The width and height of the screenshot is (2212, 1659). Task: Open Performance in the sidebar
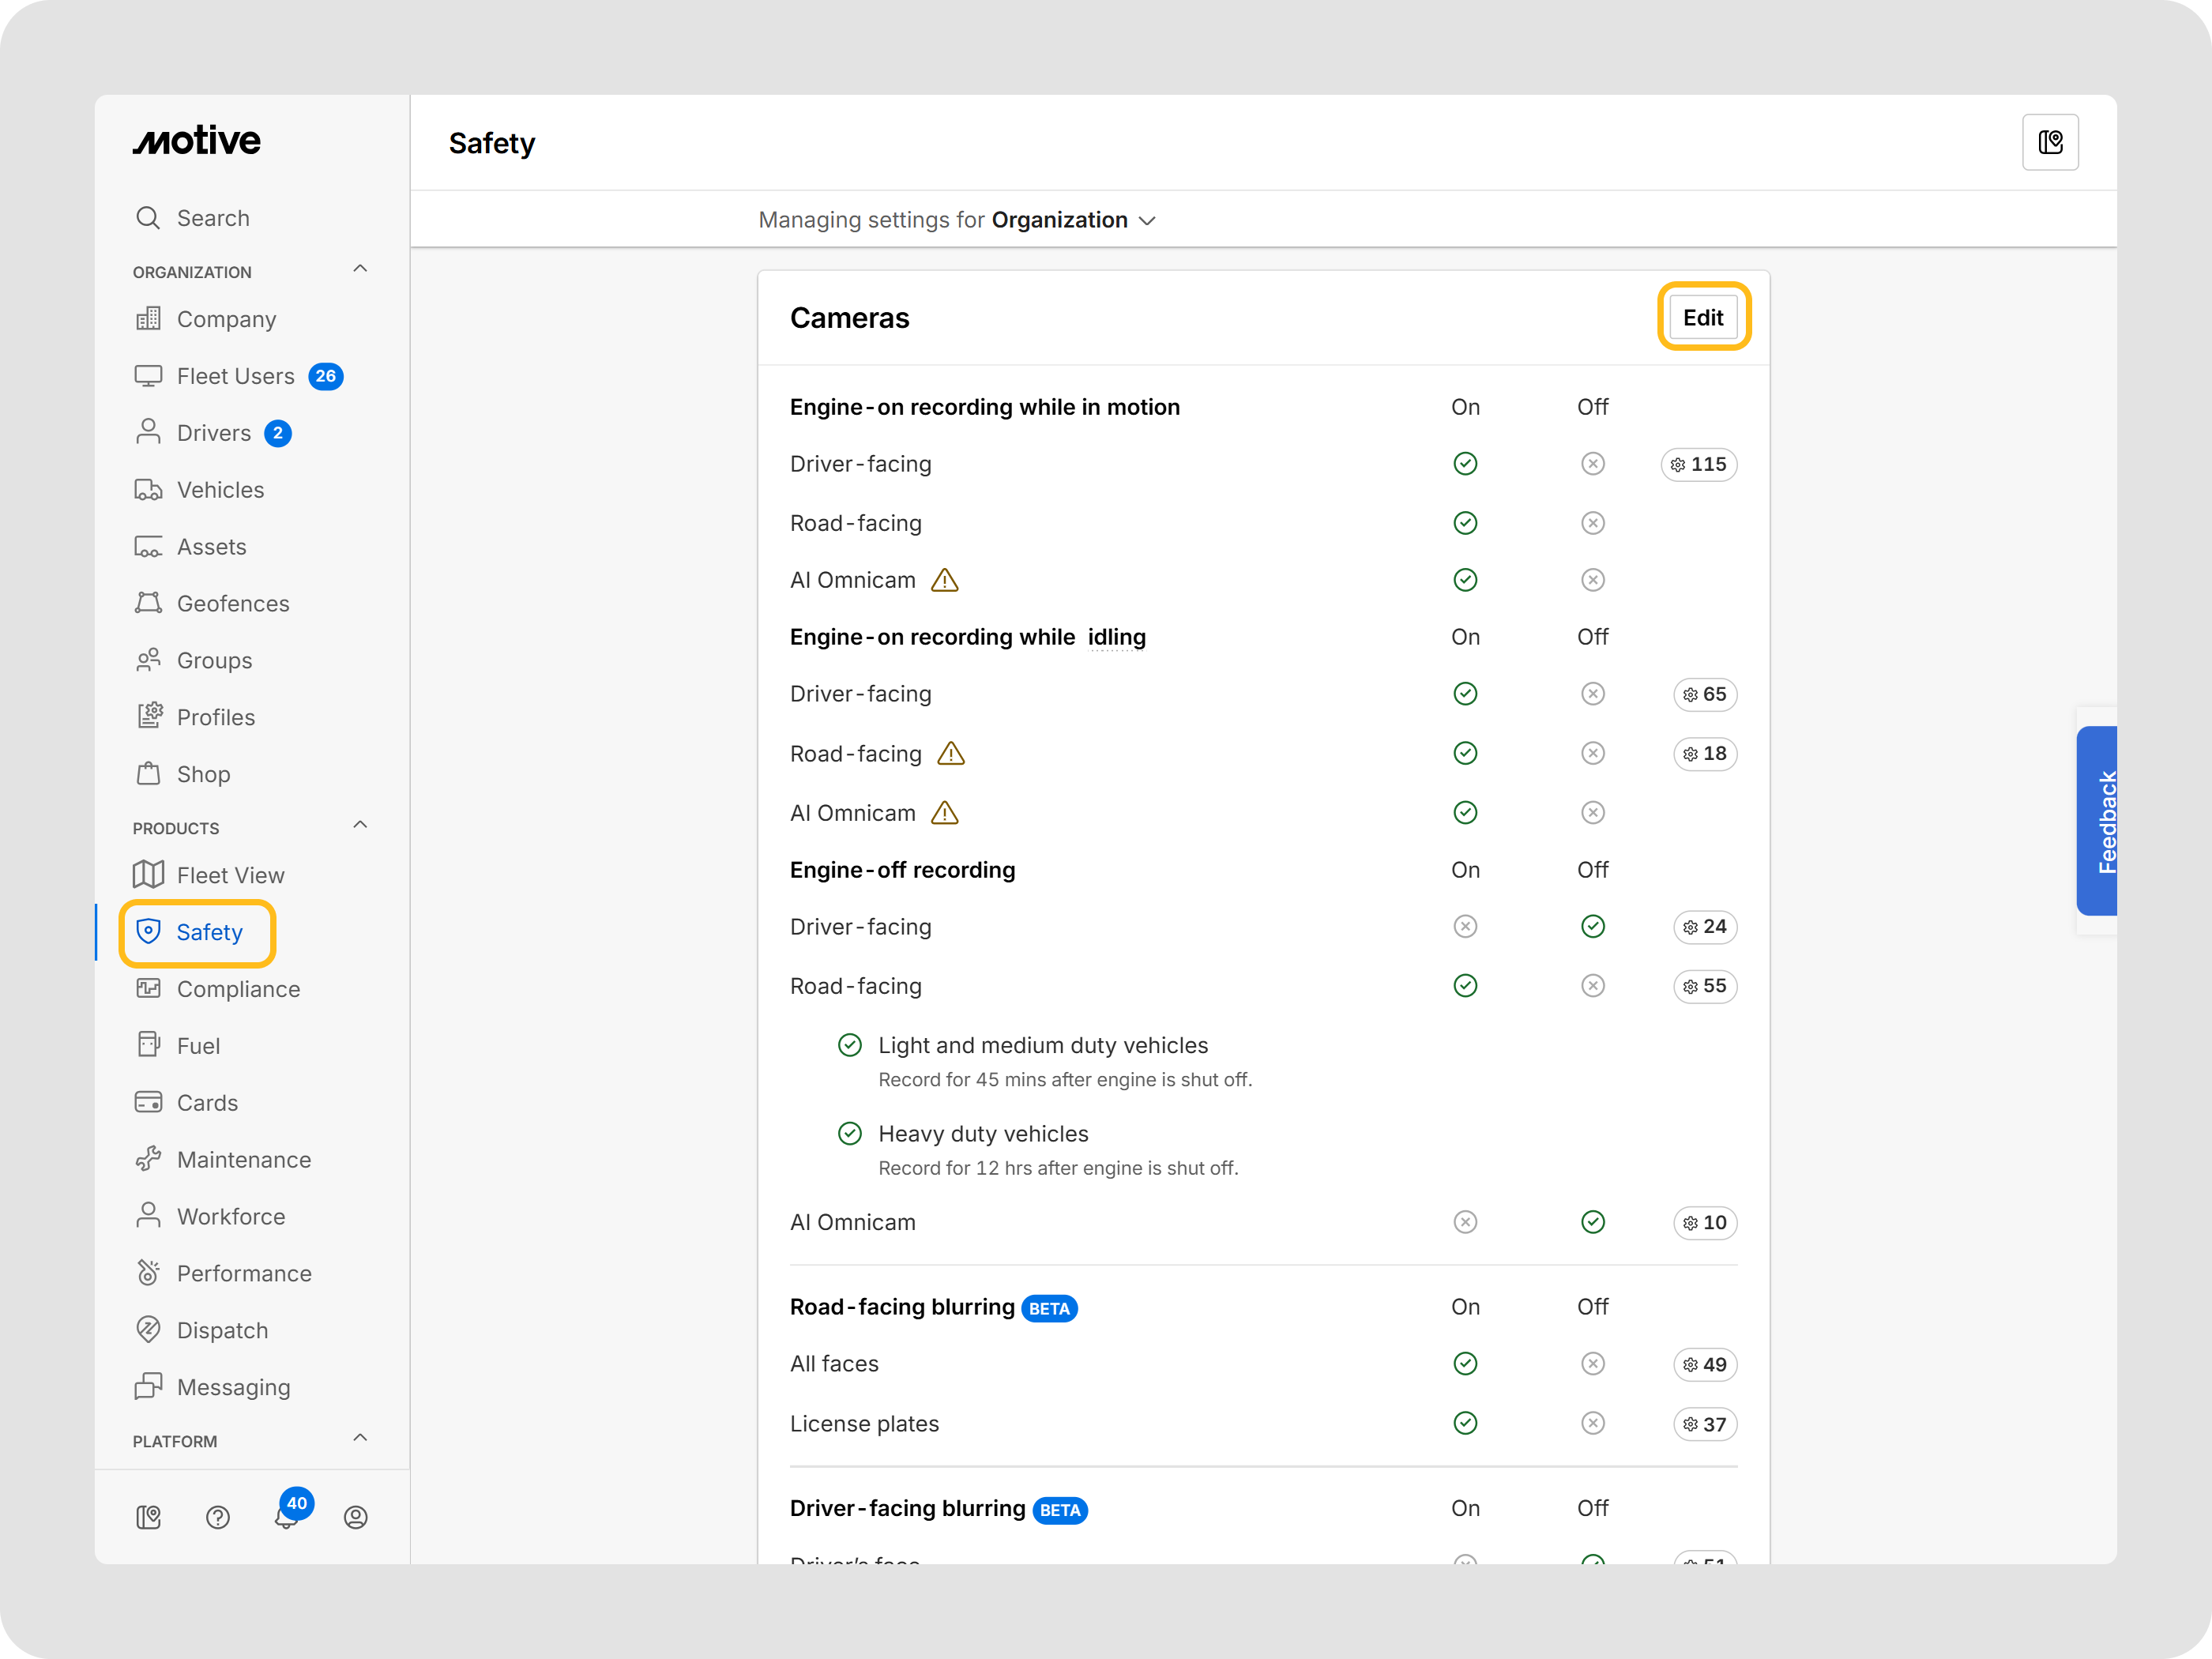[x=224, y=1273]
